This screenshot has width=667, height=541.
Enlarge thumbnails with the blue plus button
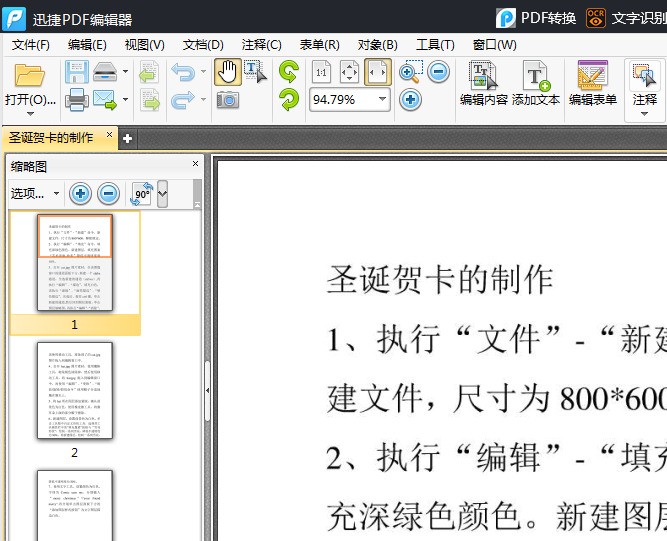coord(80,194)
